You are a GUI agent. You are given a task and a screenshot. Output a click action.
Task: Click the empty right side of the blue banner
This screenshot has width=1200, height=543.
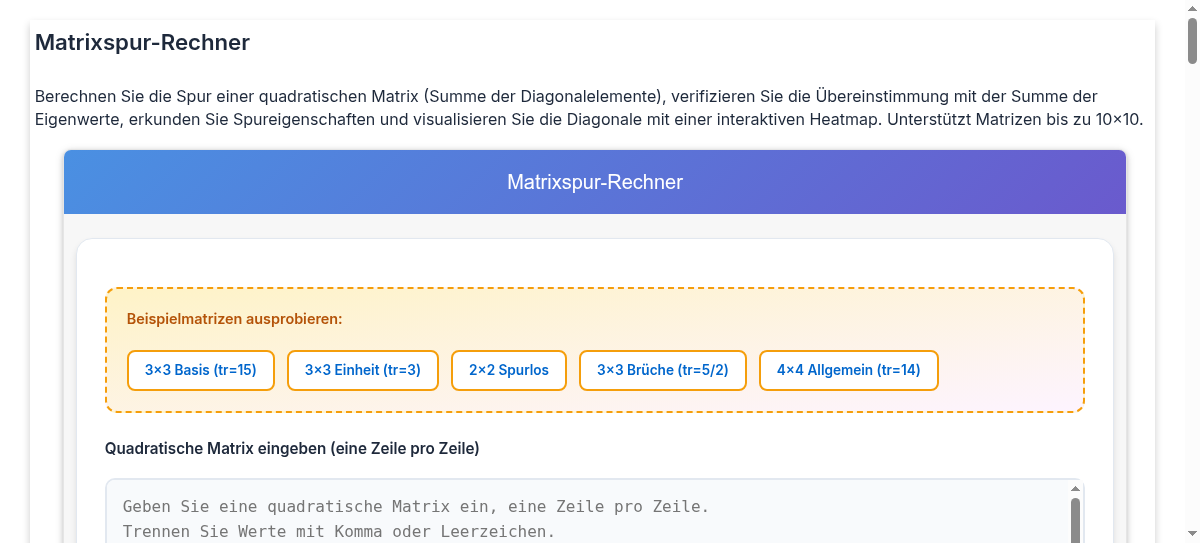click(x=950, y=182)
